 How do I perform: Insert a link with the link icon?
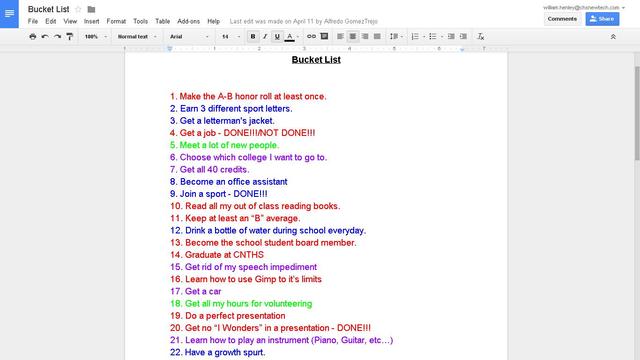(311, 37)
